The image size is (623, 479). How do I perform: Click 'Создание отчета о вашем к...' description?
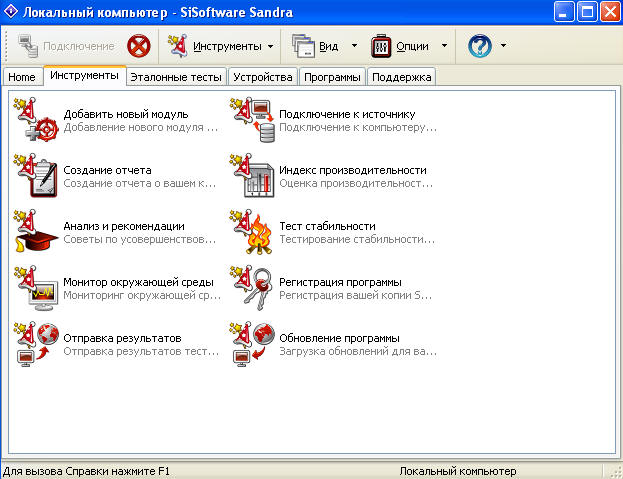click(139, 183)
